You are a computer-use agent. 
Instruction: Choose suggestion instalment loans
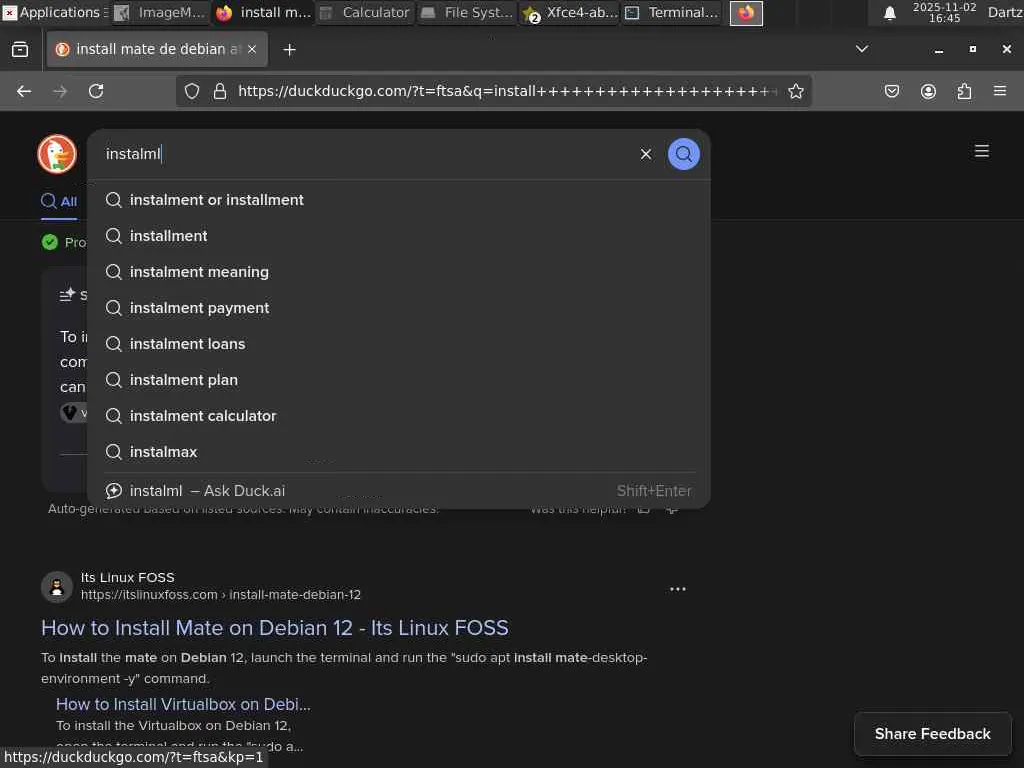point(398,344)
